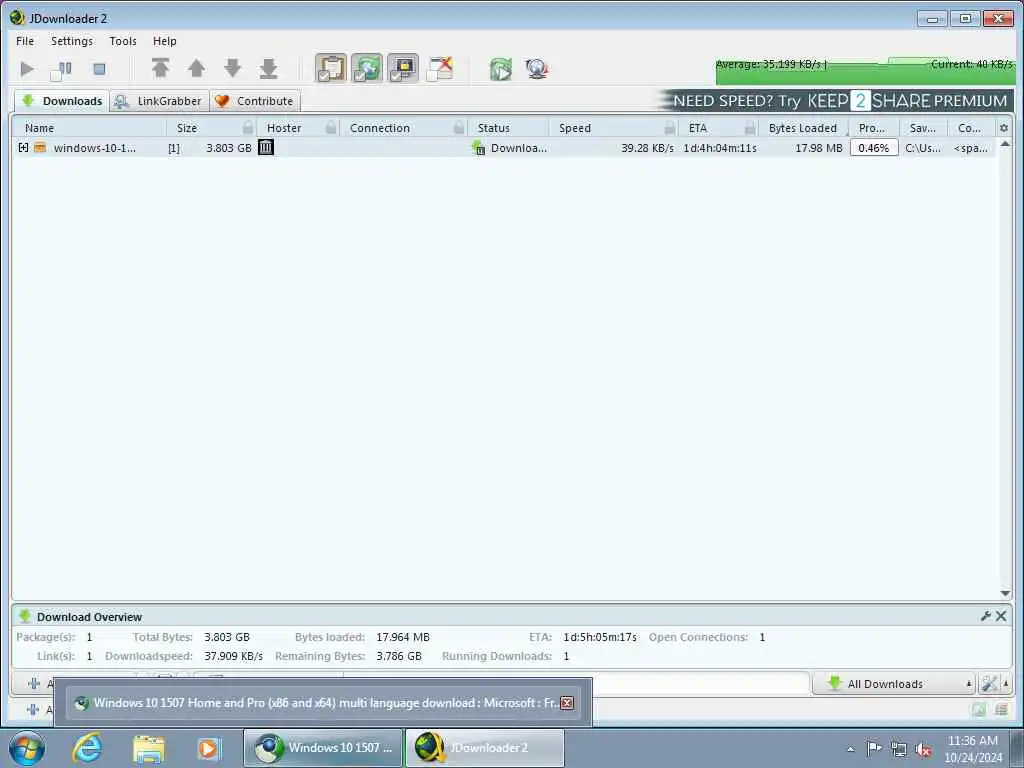Viewport: 1024px width, 768px height.
Task: Open the Tools menu
Action: pos(123,40)
